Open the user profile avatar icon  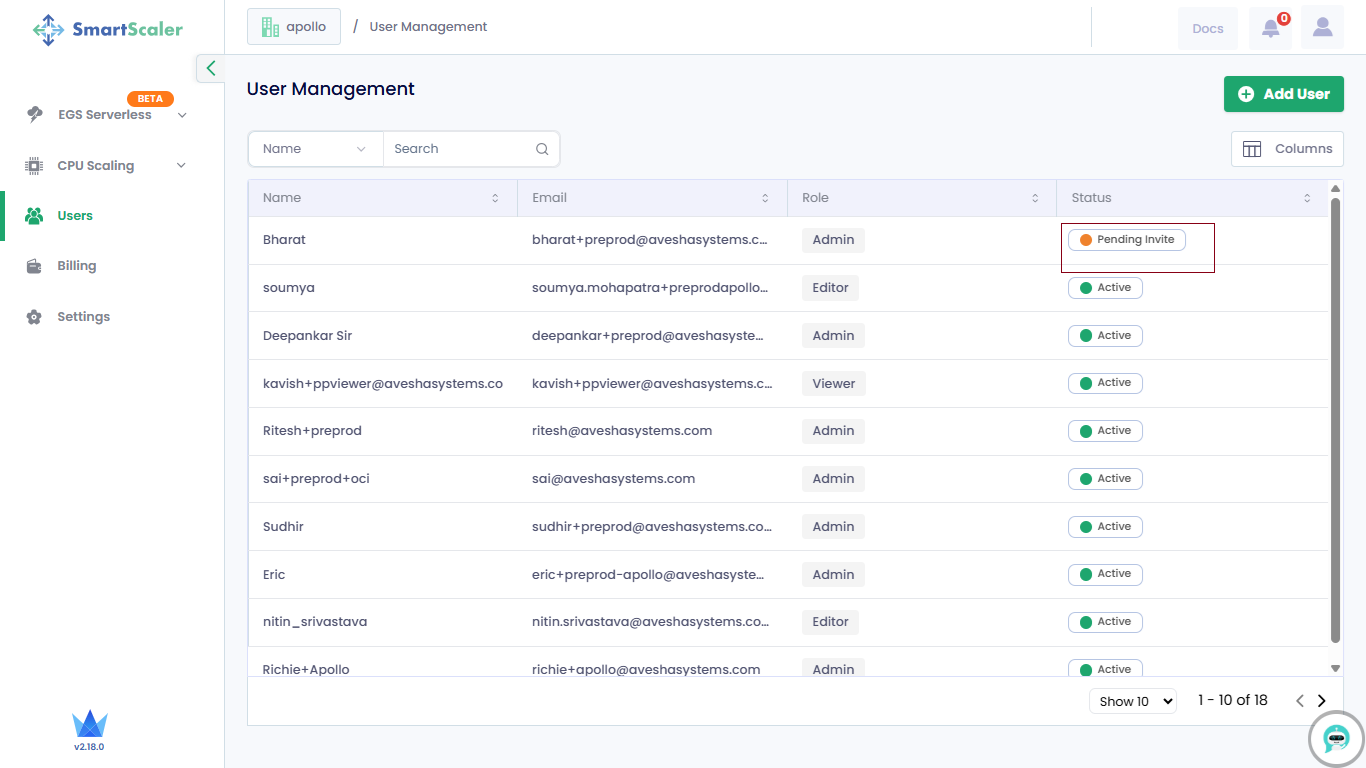coord(1322,28)
